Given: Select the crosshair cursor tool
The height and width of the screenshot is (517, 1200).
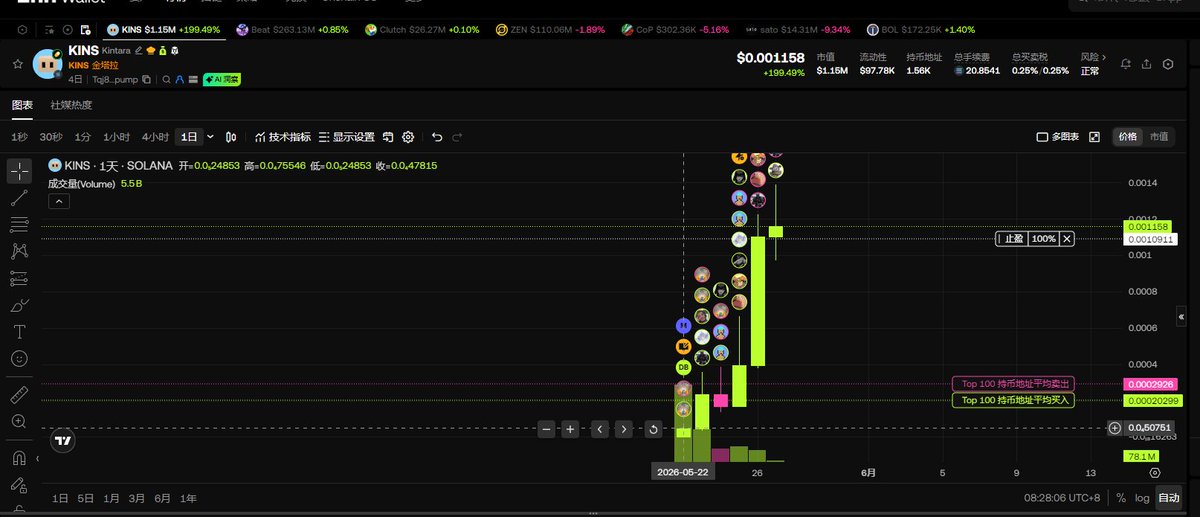Looking at the screenshot, I should click(19, 171).
